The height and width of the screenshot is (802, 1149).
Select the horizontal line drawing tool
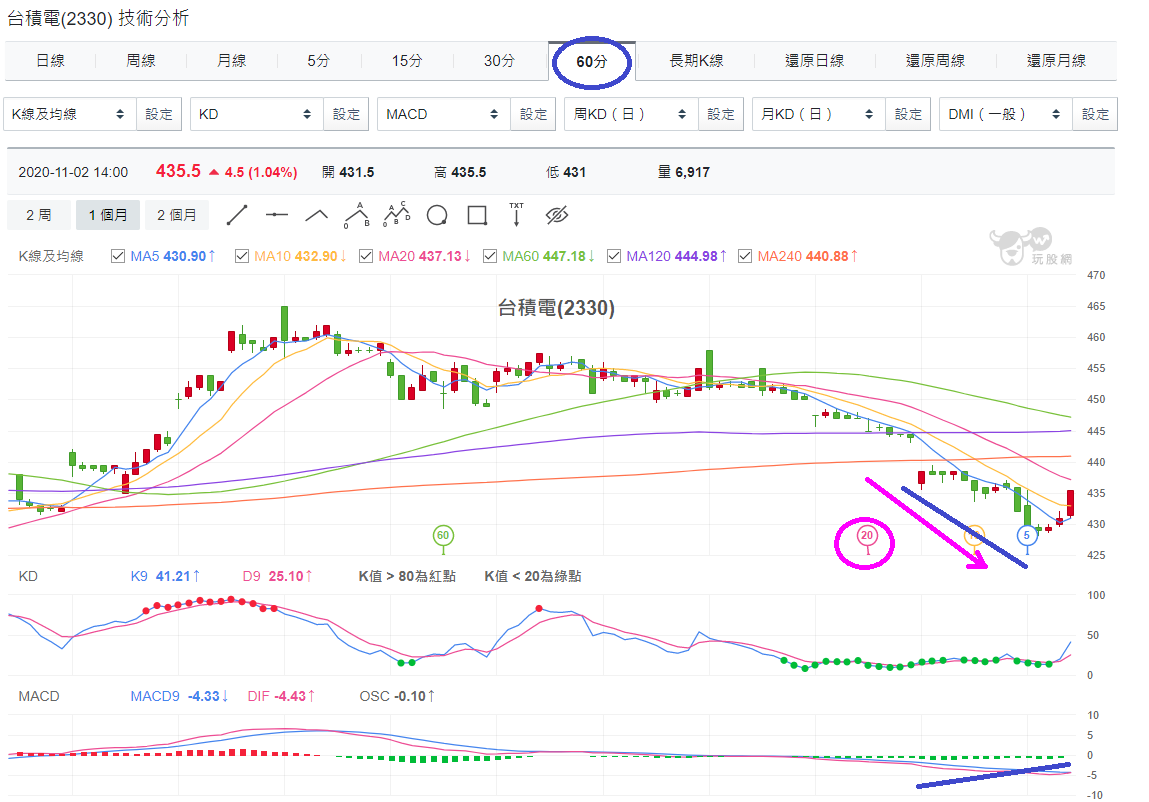click(276, 216)
